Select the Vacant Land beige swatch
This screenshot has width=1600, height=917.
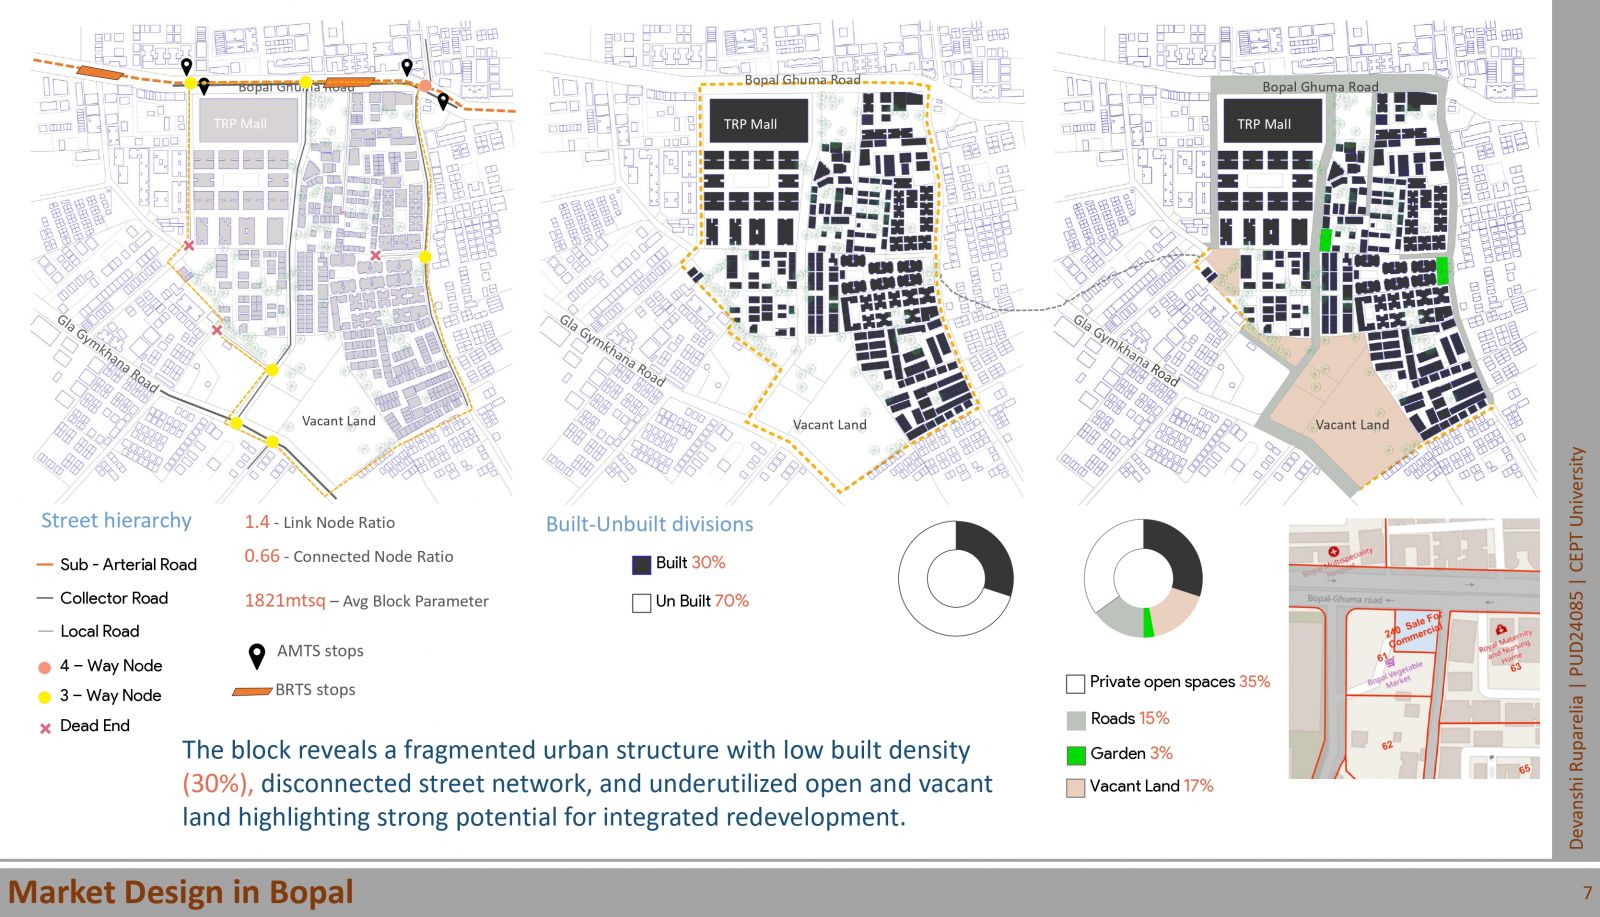tap(1076, 788)
